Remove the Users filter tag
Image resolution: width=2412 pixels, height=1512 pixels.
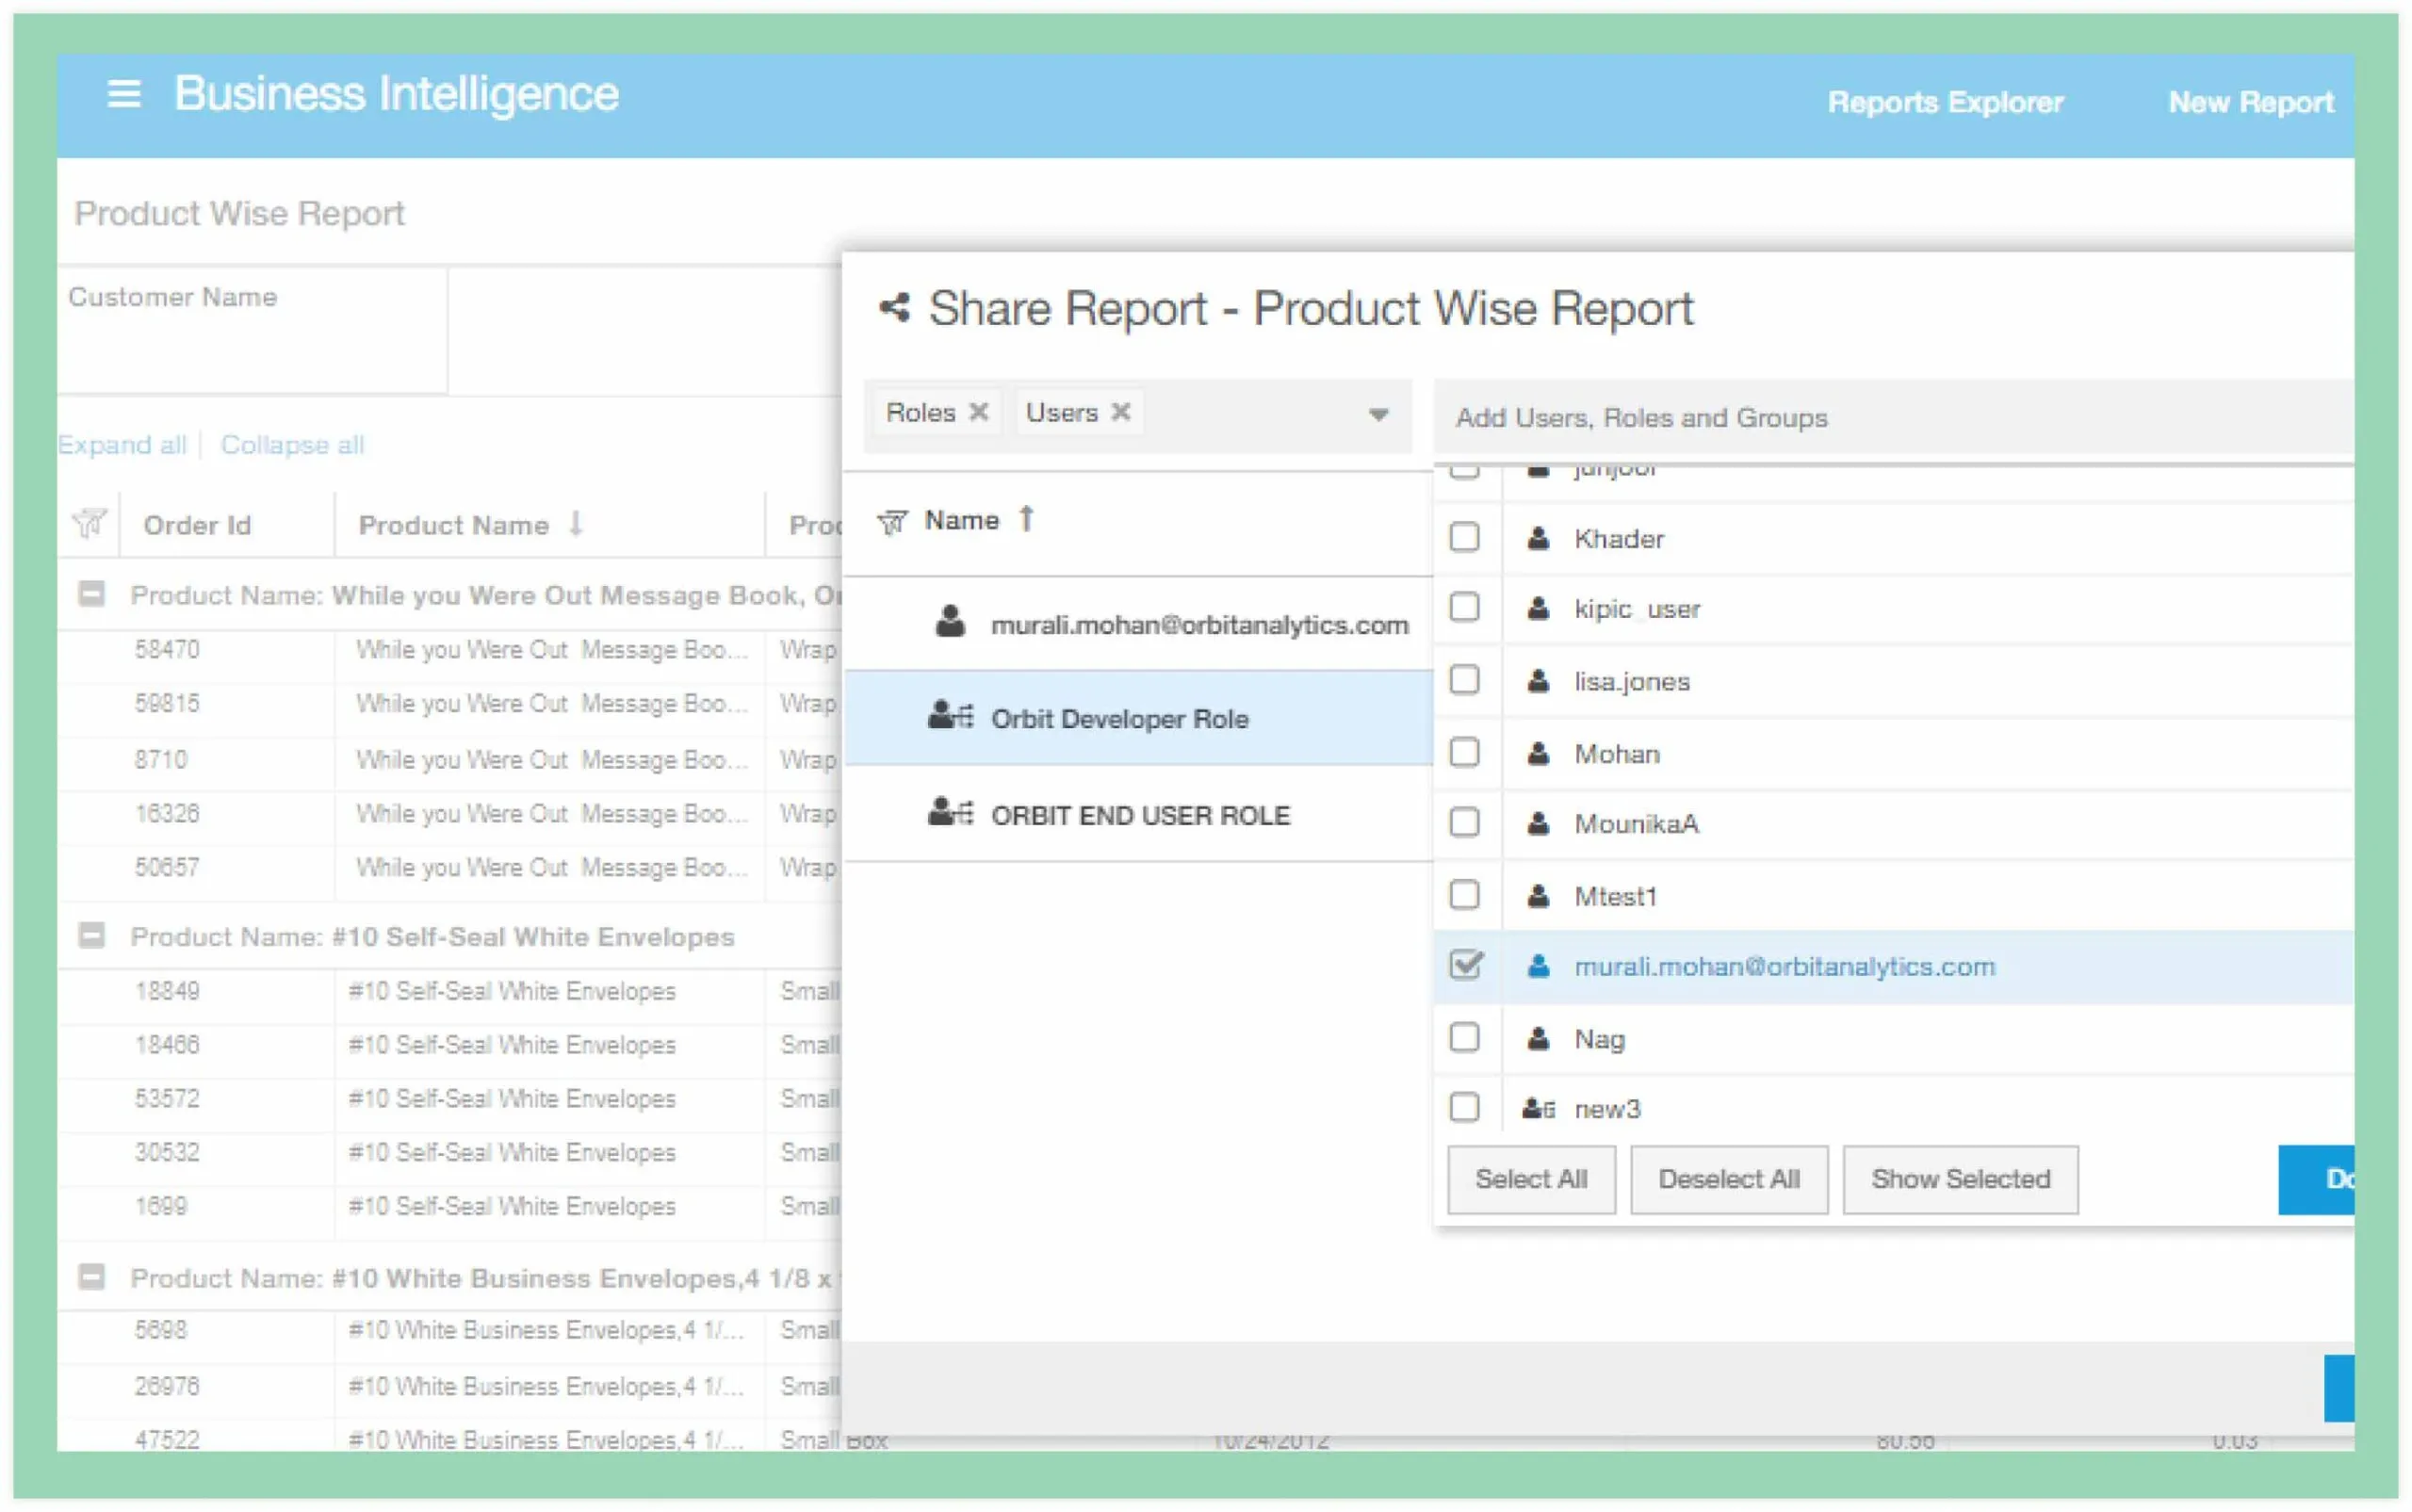1121,412
